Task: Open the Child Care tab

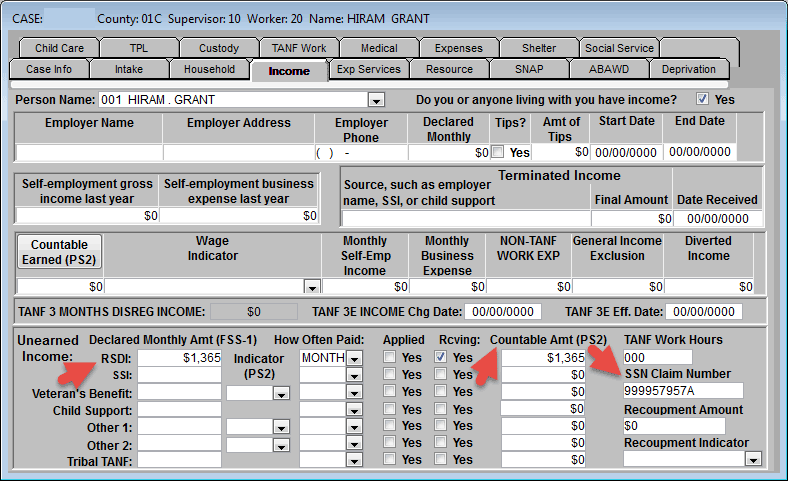Action: coord(59,48)
